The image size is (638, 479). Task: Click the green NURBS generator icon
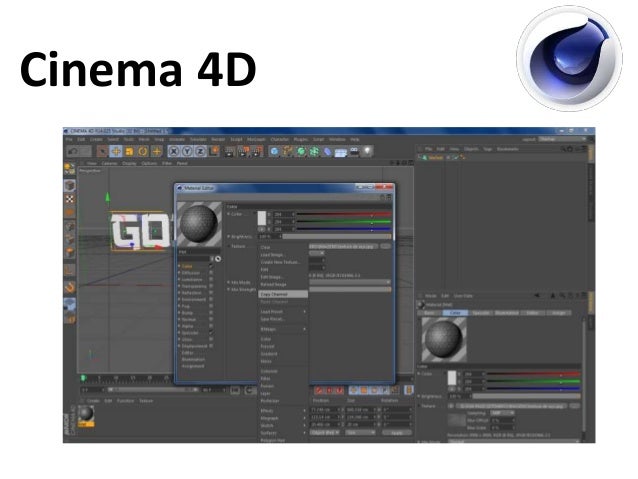tap(301, 152)
